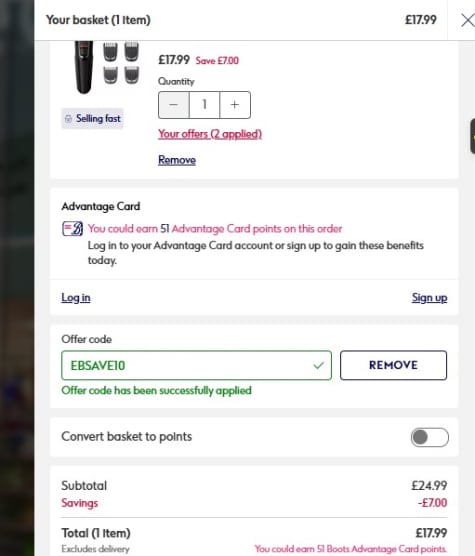Image resolution: width=475 pixels, height=556 pixels.
Task: Click the Advantage Card points earn message
Action: pyautogui.click(x=215, y=229)
